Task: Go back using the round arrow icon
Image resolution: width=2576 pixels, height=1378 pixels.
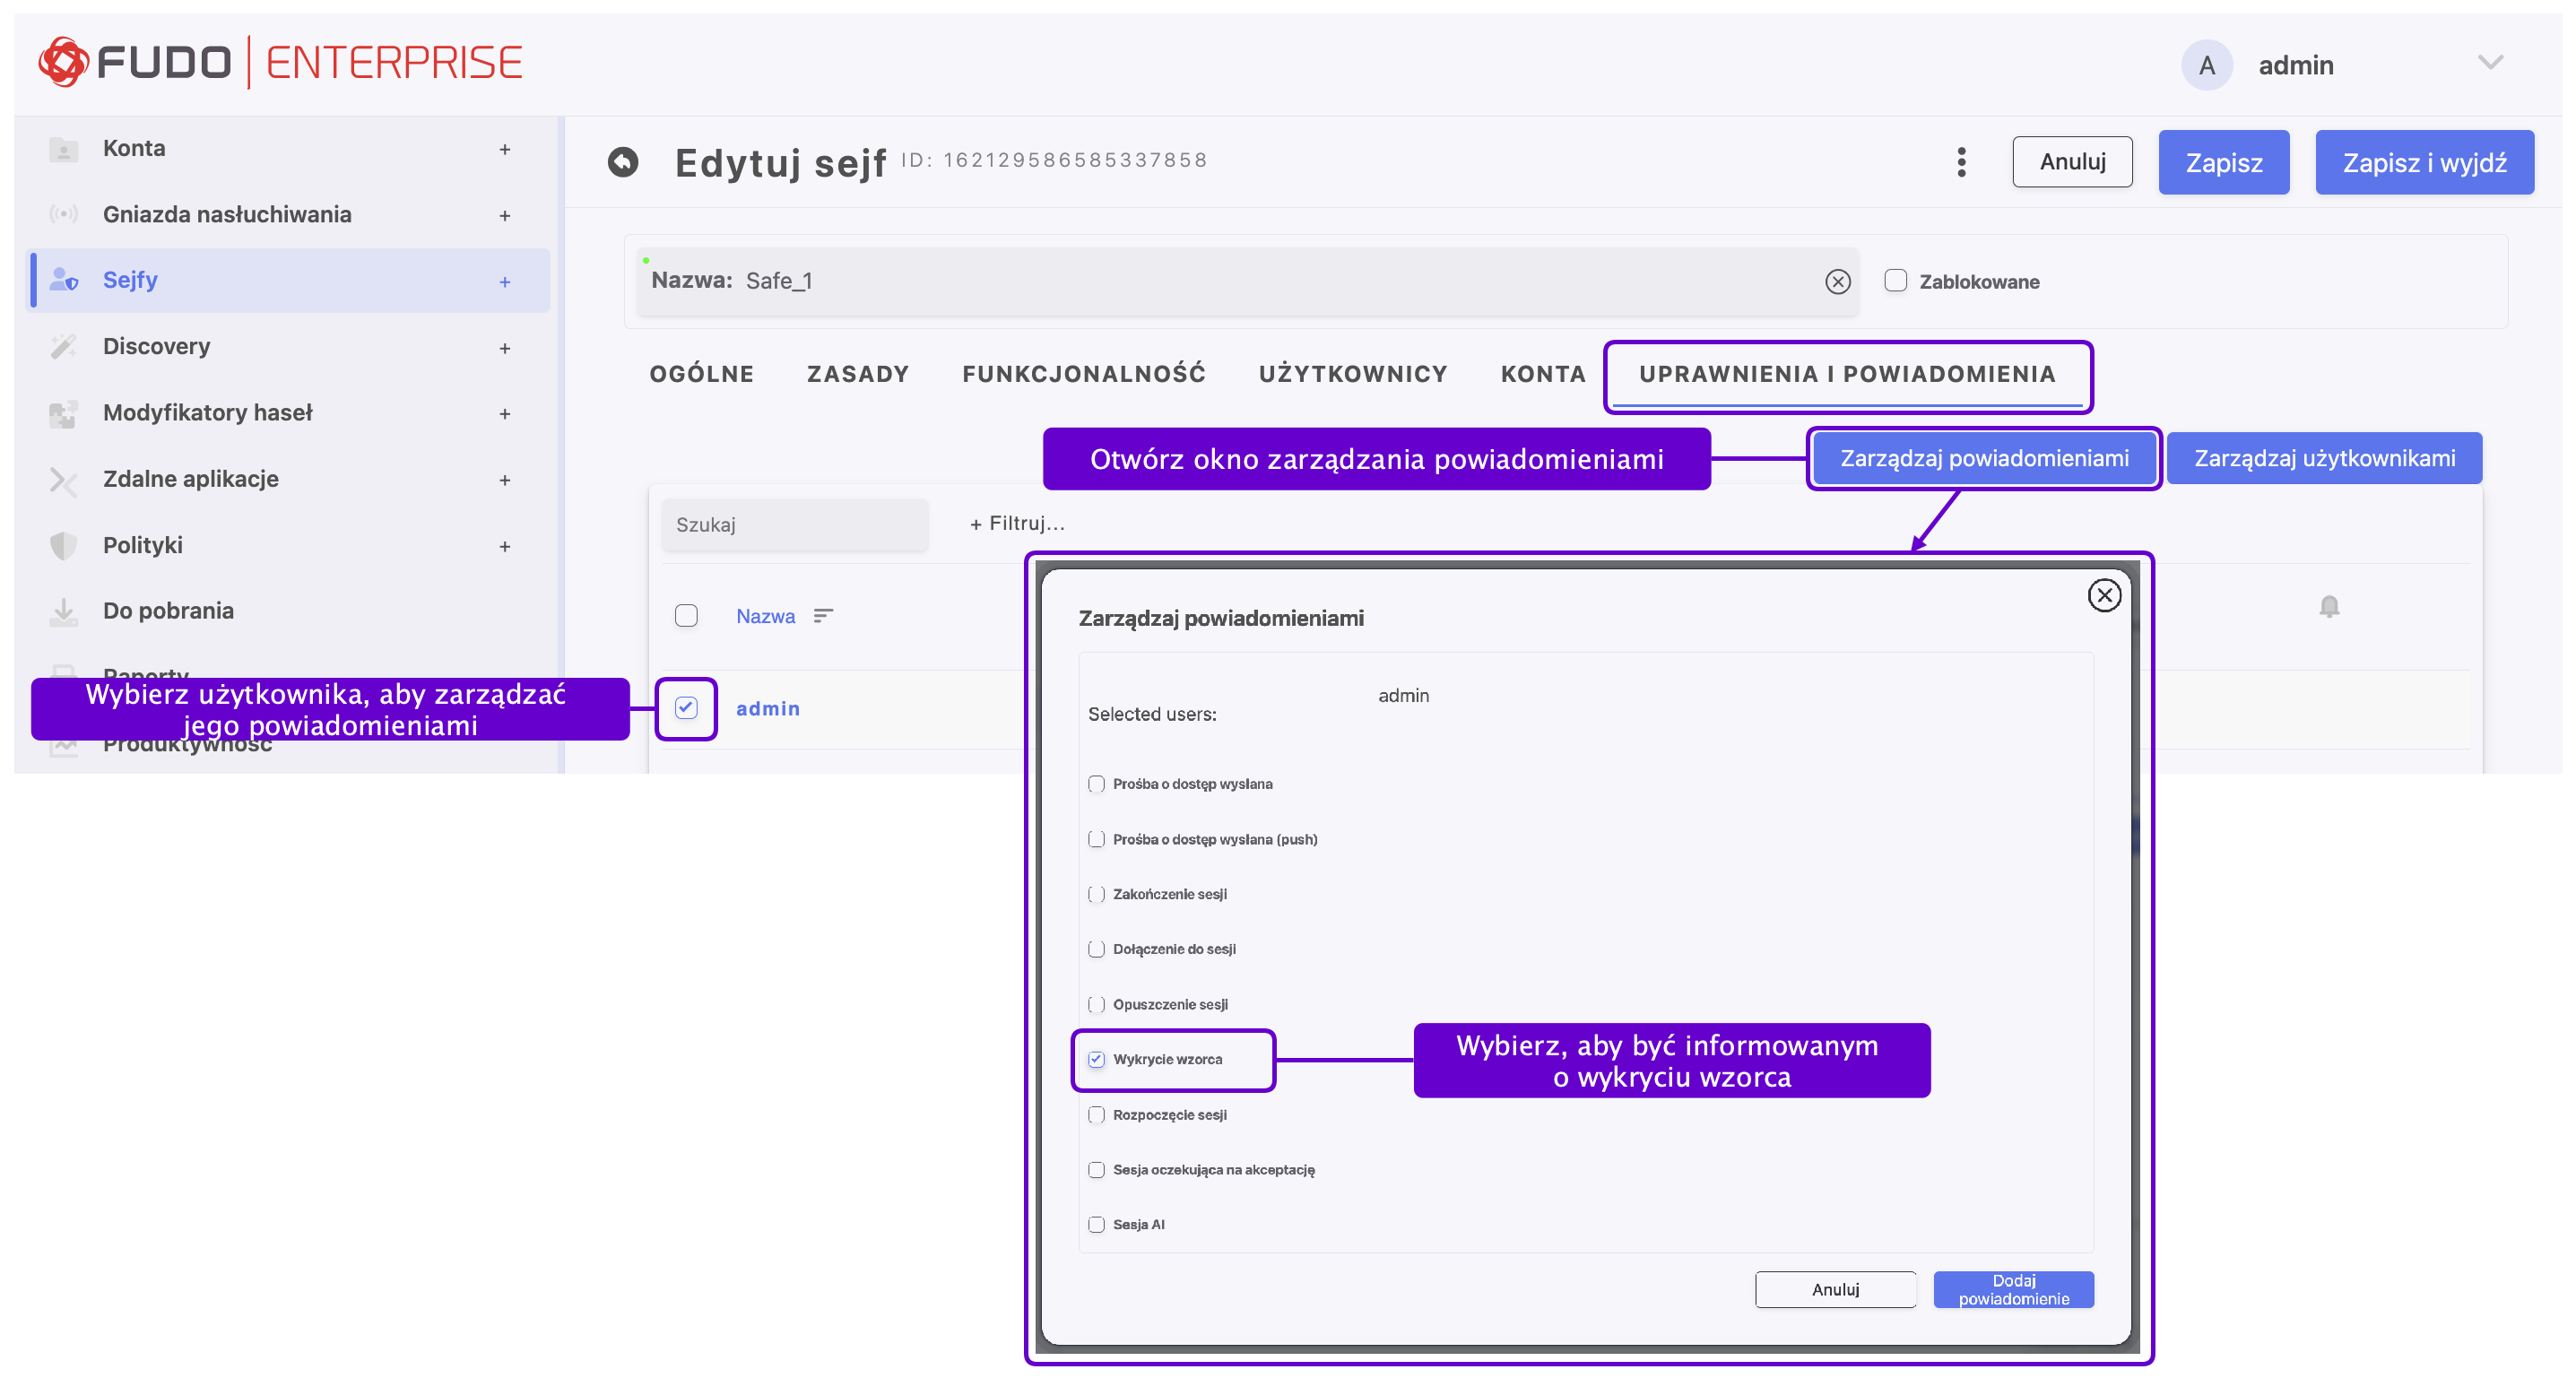Action: tap(623, 162)
